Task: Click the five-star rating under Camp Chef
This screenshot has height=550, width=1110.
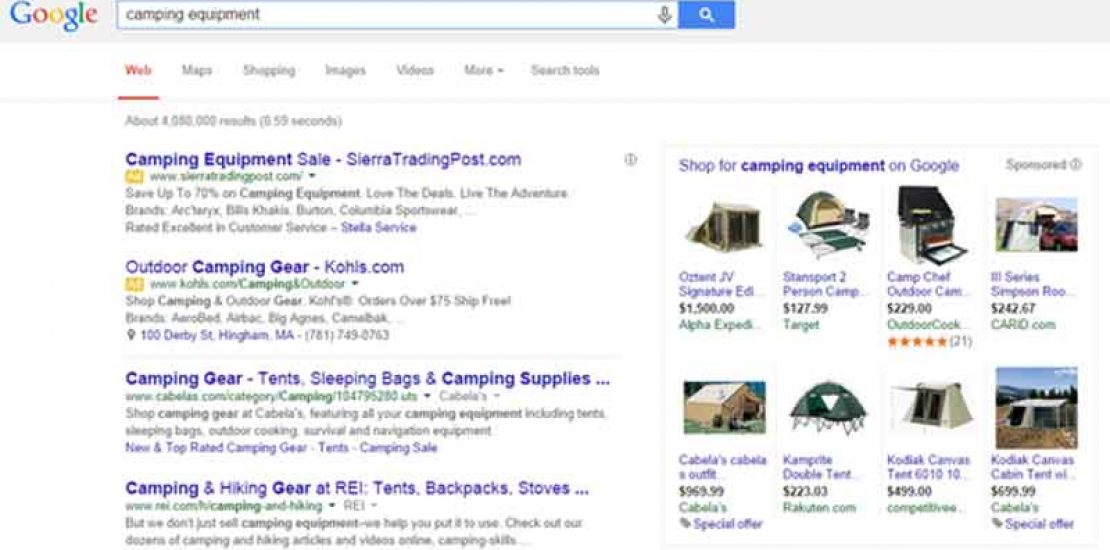Action: (916, 341)
